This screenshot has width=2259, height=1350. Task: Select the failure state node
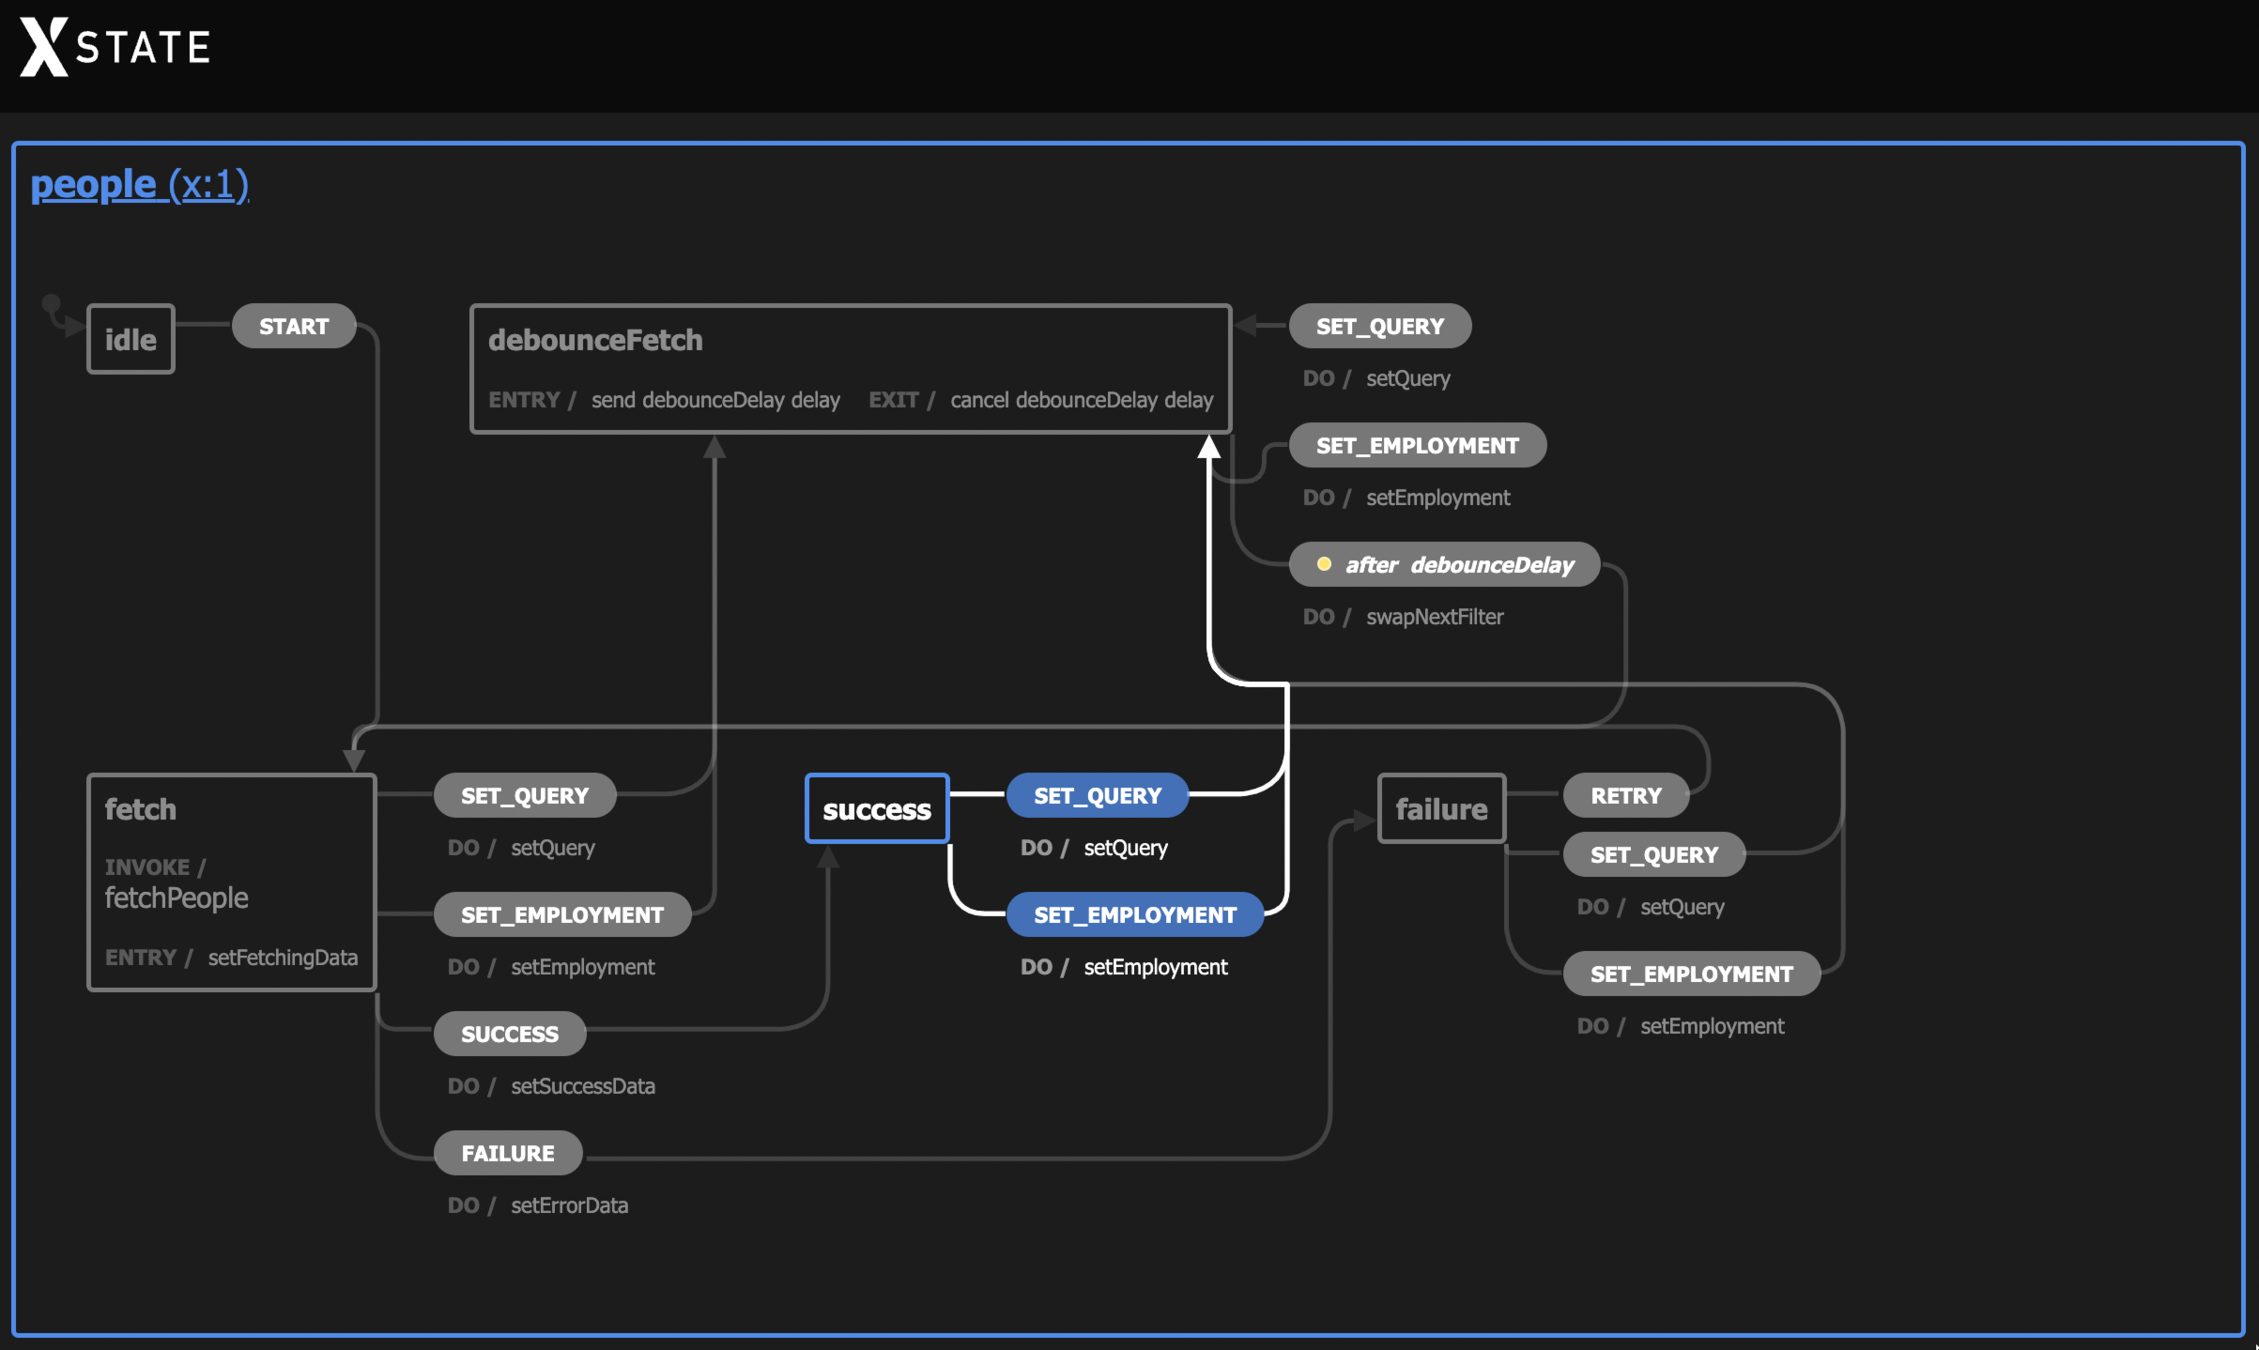(1440, 808)
